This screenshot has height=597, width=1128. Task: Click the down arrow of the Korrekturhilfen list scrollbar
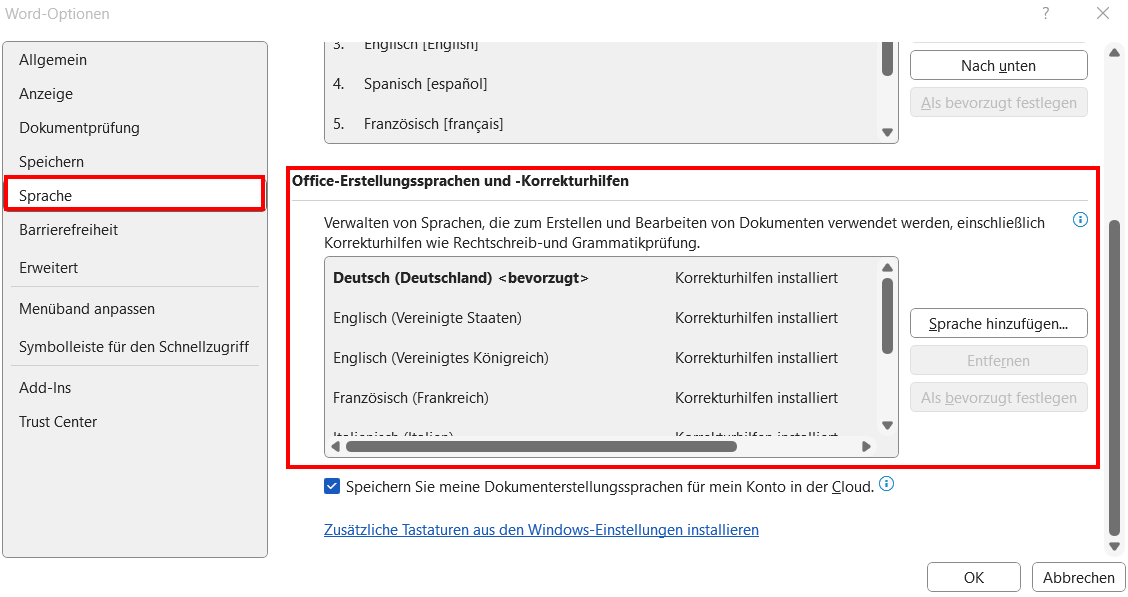(887, 425)
